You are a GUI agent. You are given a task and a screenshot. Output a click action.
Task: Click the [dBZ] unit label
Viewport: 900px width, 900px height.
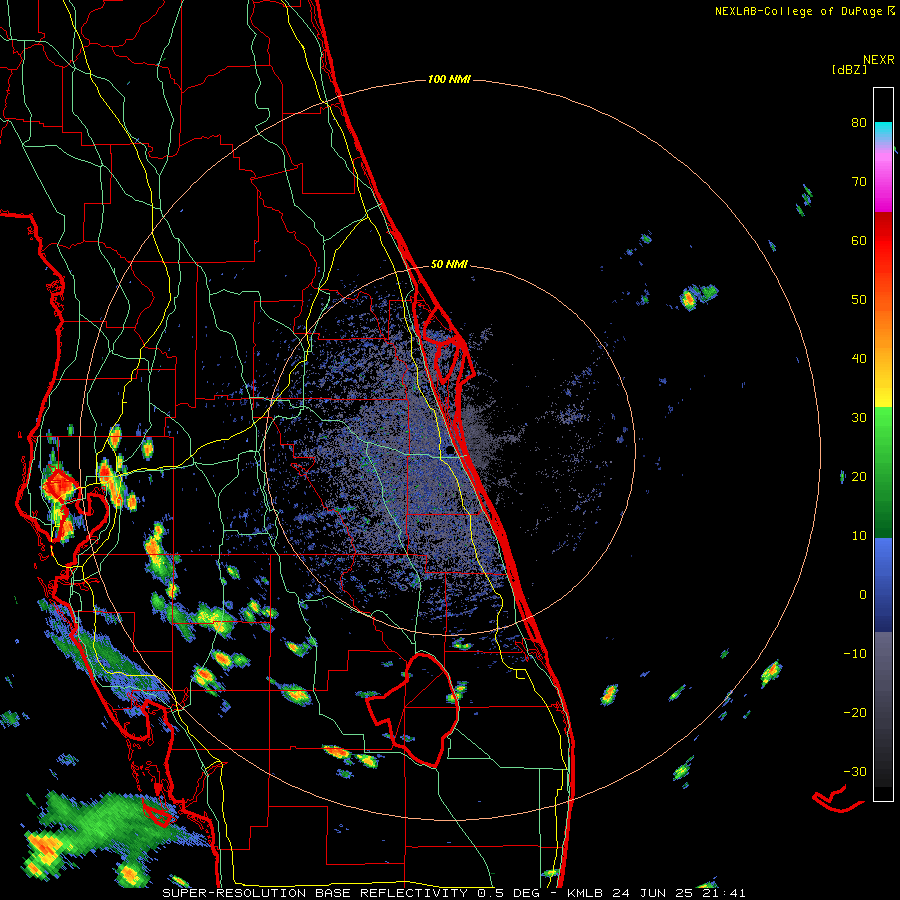click(x=849, y=69)
